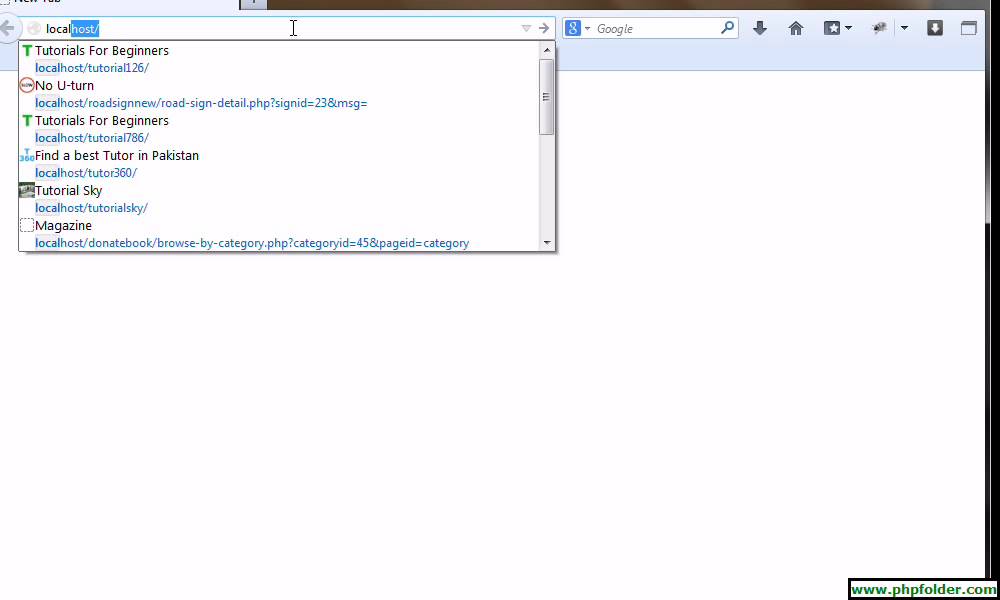The image size is (1000, 600).
Task: Click the scrollbar of the suggestions list
Action: [x=547, y=95]
